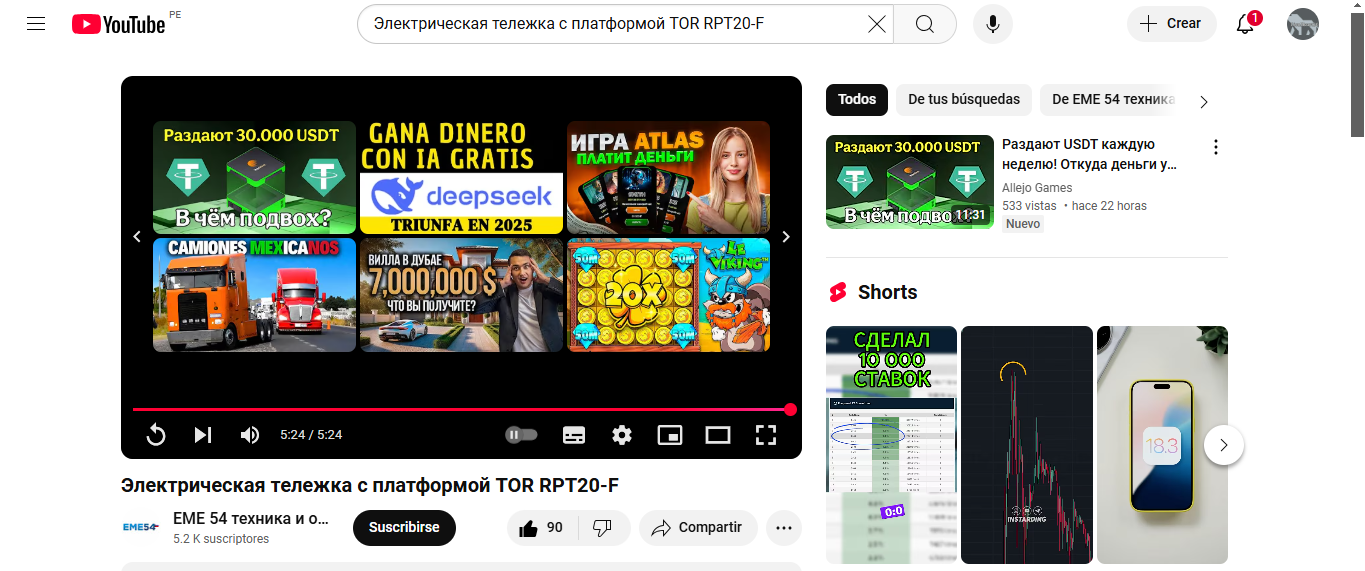Enter full screen mode
The width and height of the screenshot is (1365, 571).
(766, 434)
